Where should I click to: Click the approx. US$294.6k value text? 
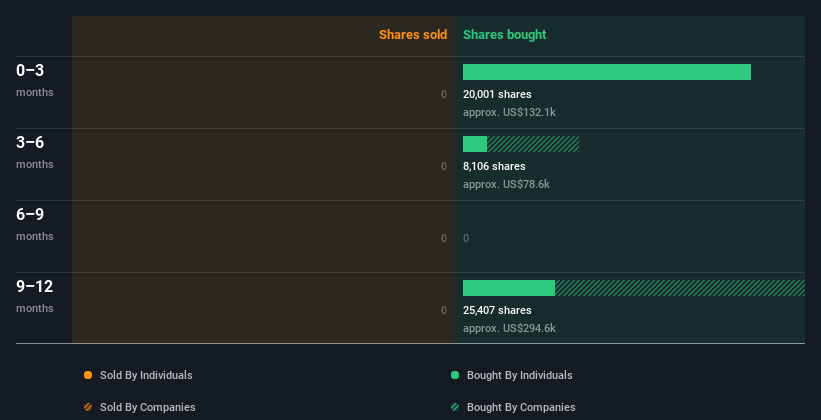pos(509,328)
